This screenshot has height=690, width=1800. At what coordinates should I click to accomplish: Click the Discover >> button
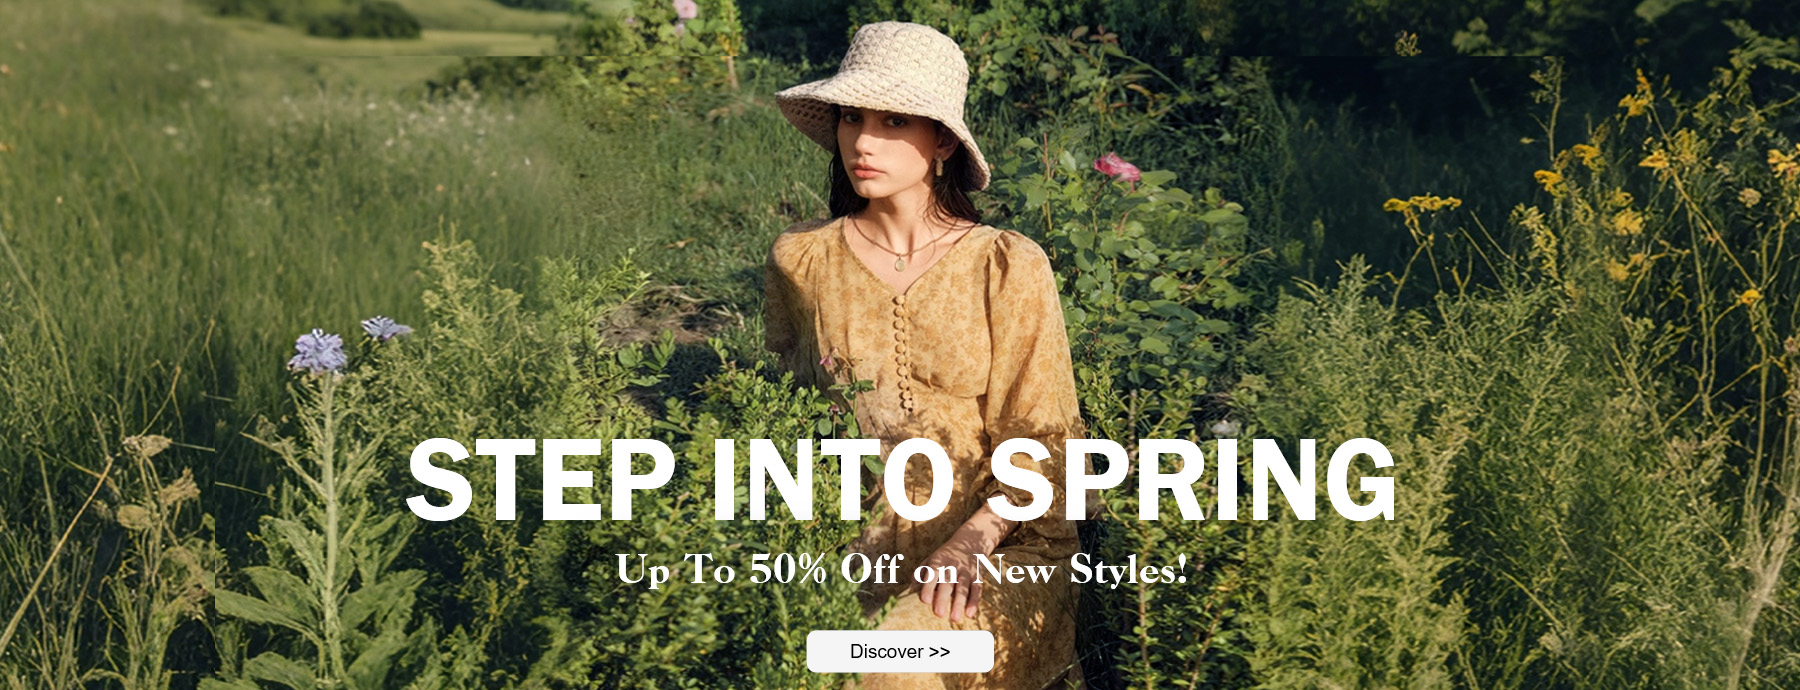point(900,651)
